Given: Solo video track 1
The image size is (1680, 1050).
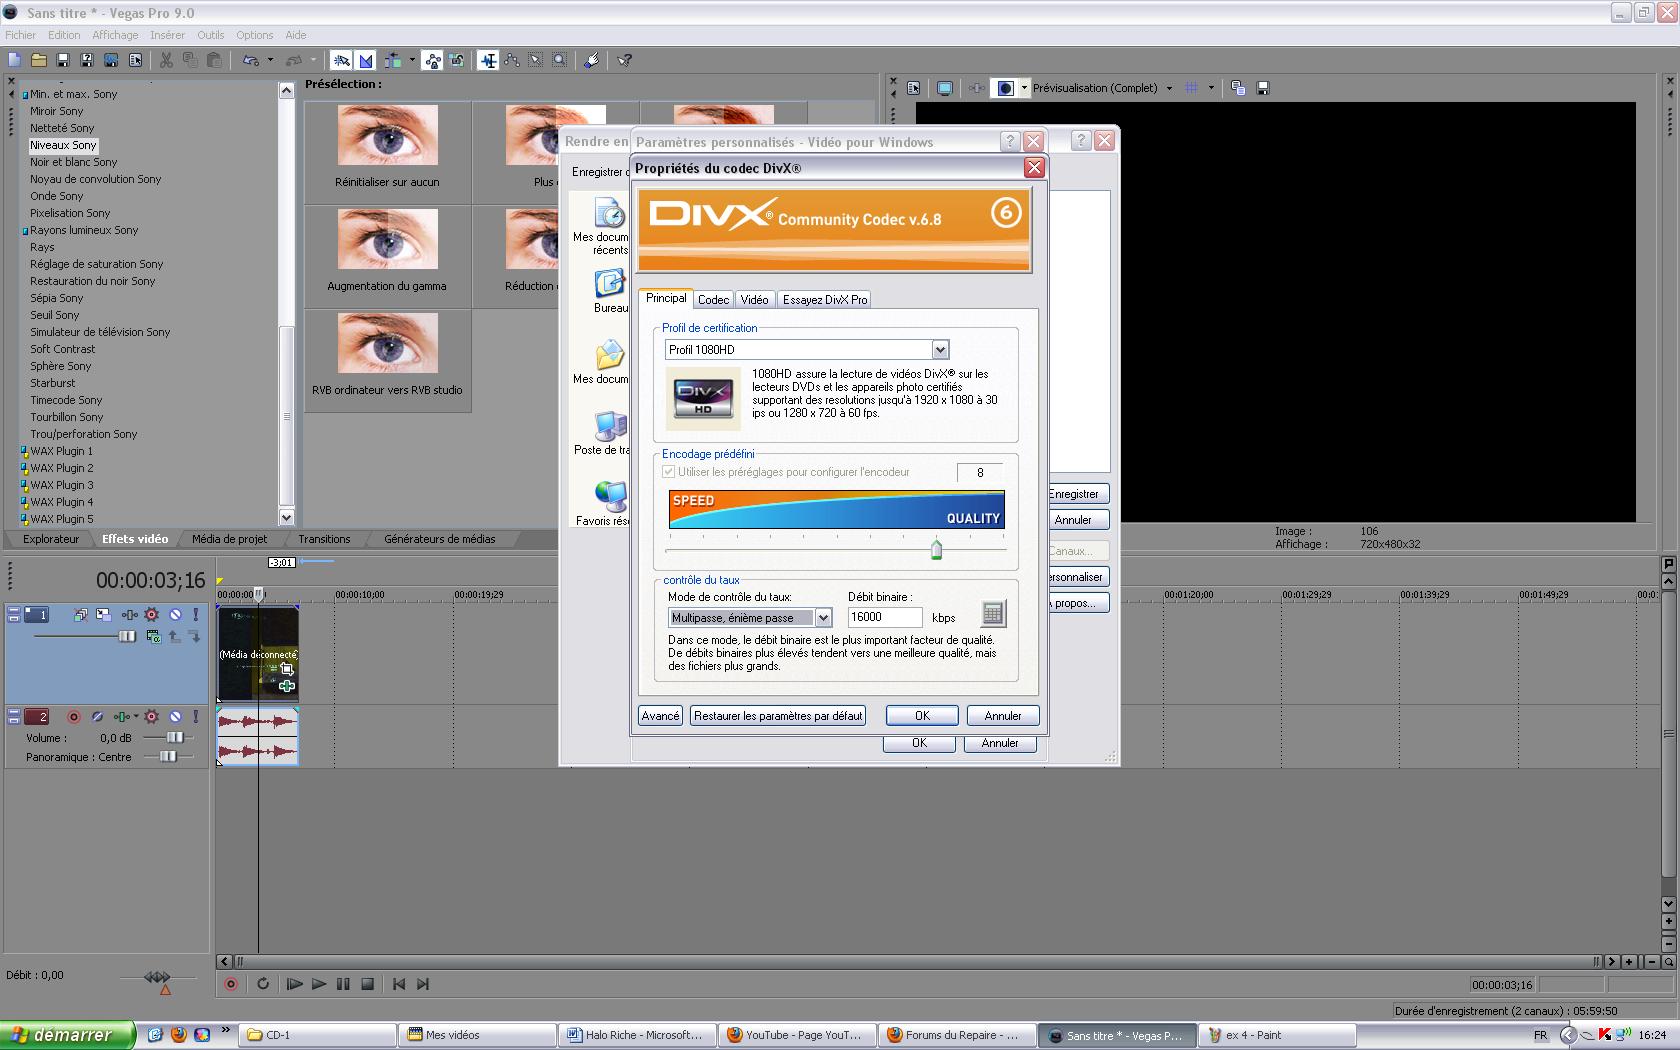Looking at the screenshot, I should tap(196, 614).
